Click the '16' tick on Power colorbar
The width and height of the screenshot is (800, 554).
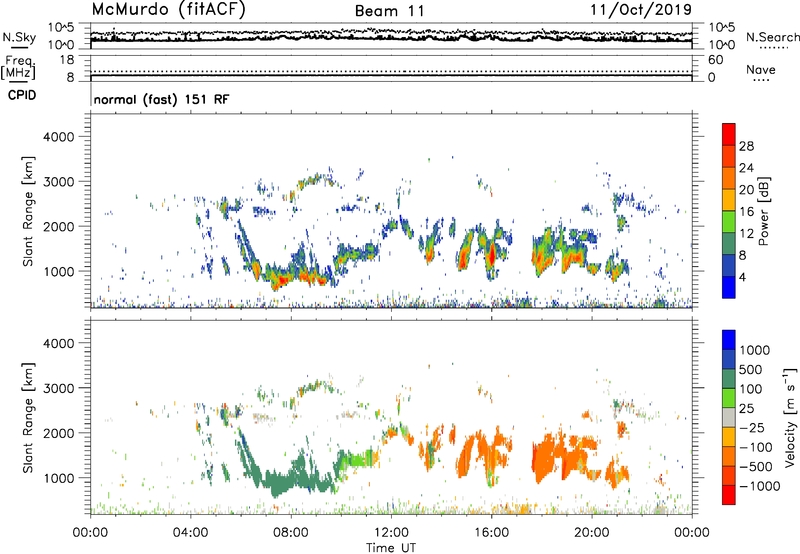click(x=746, y=212)
